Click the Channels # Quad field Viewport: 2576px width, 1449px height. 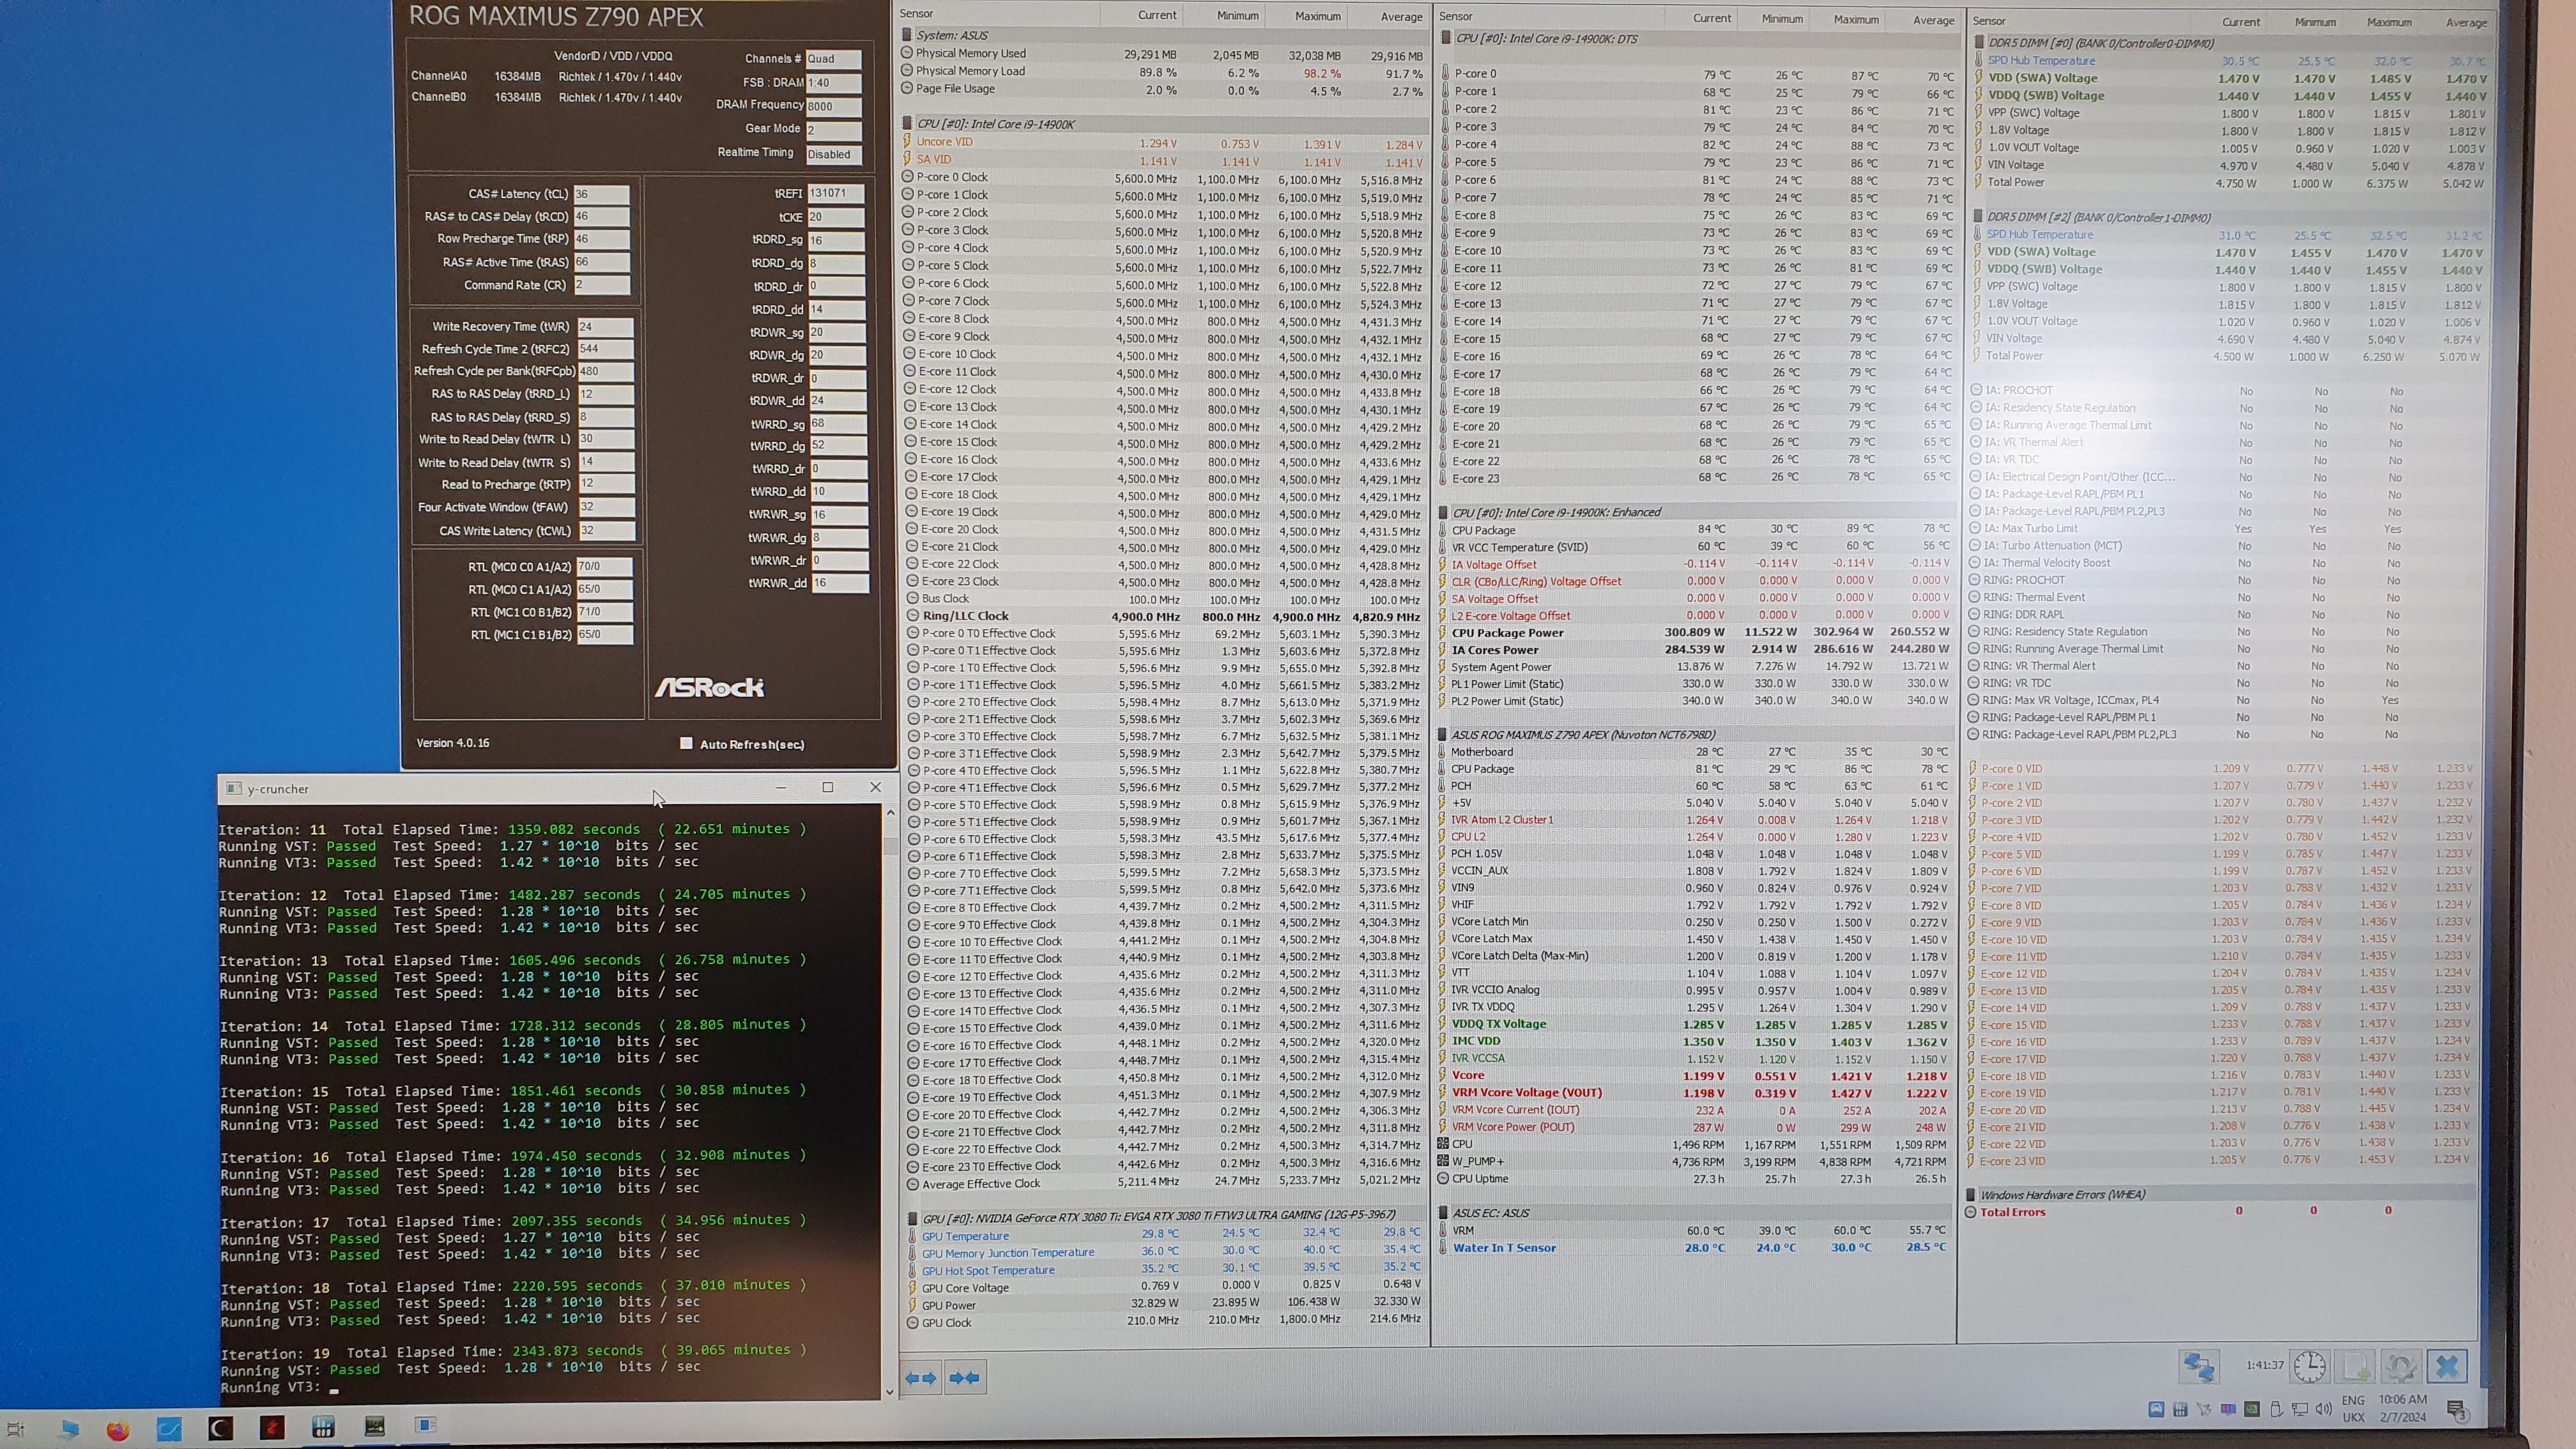[833, 58]
